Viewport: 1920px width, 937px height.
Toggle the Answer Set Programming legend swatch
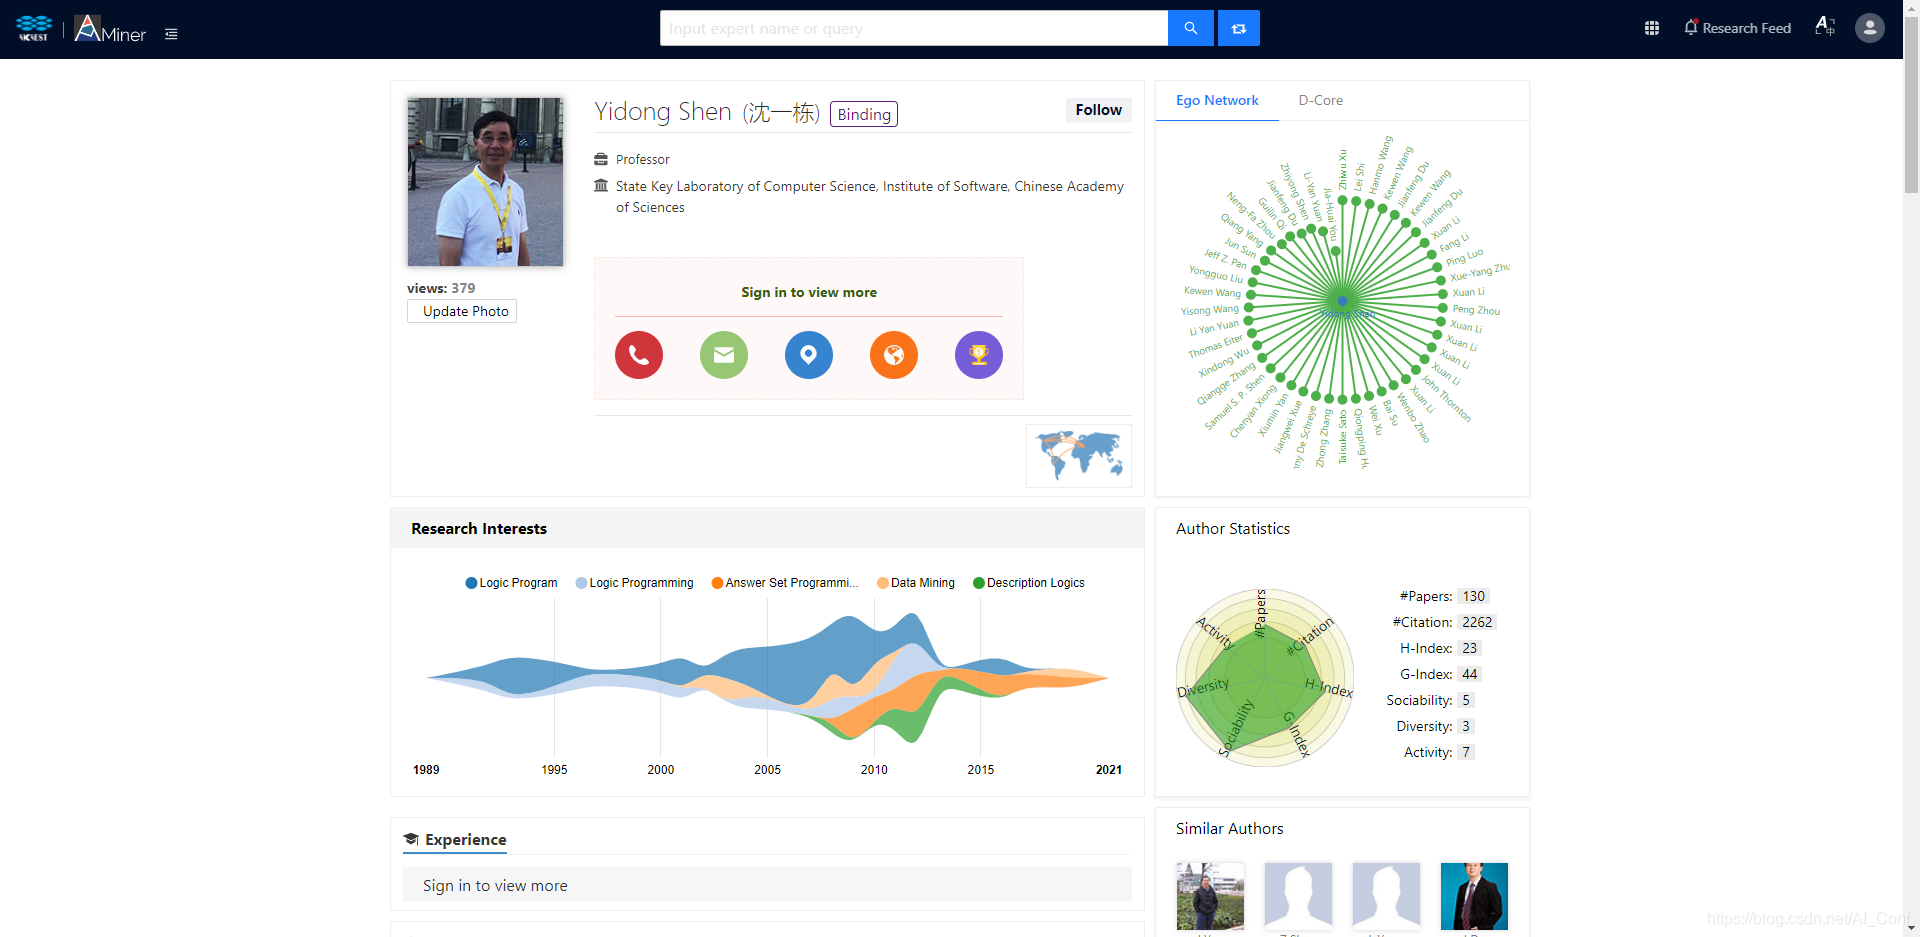click(718, 583)
